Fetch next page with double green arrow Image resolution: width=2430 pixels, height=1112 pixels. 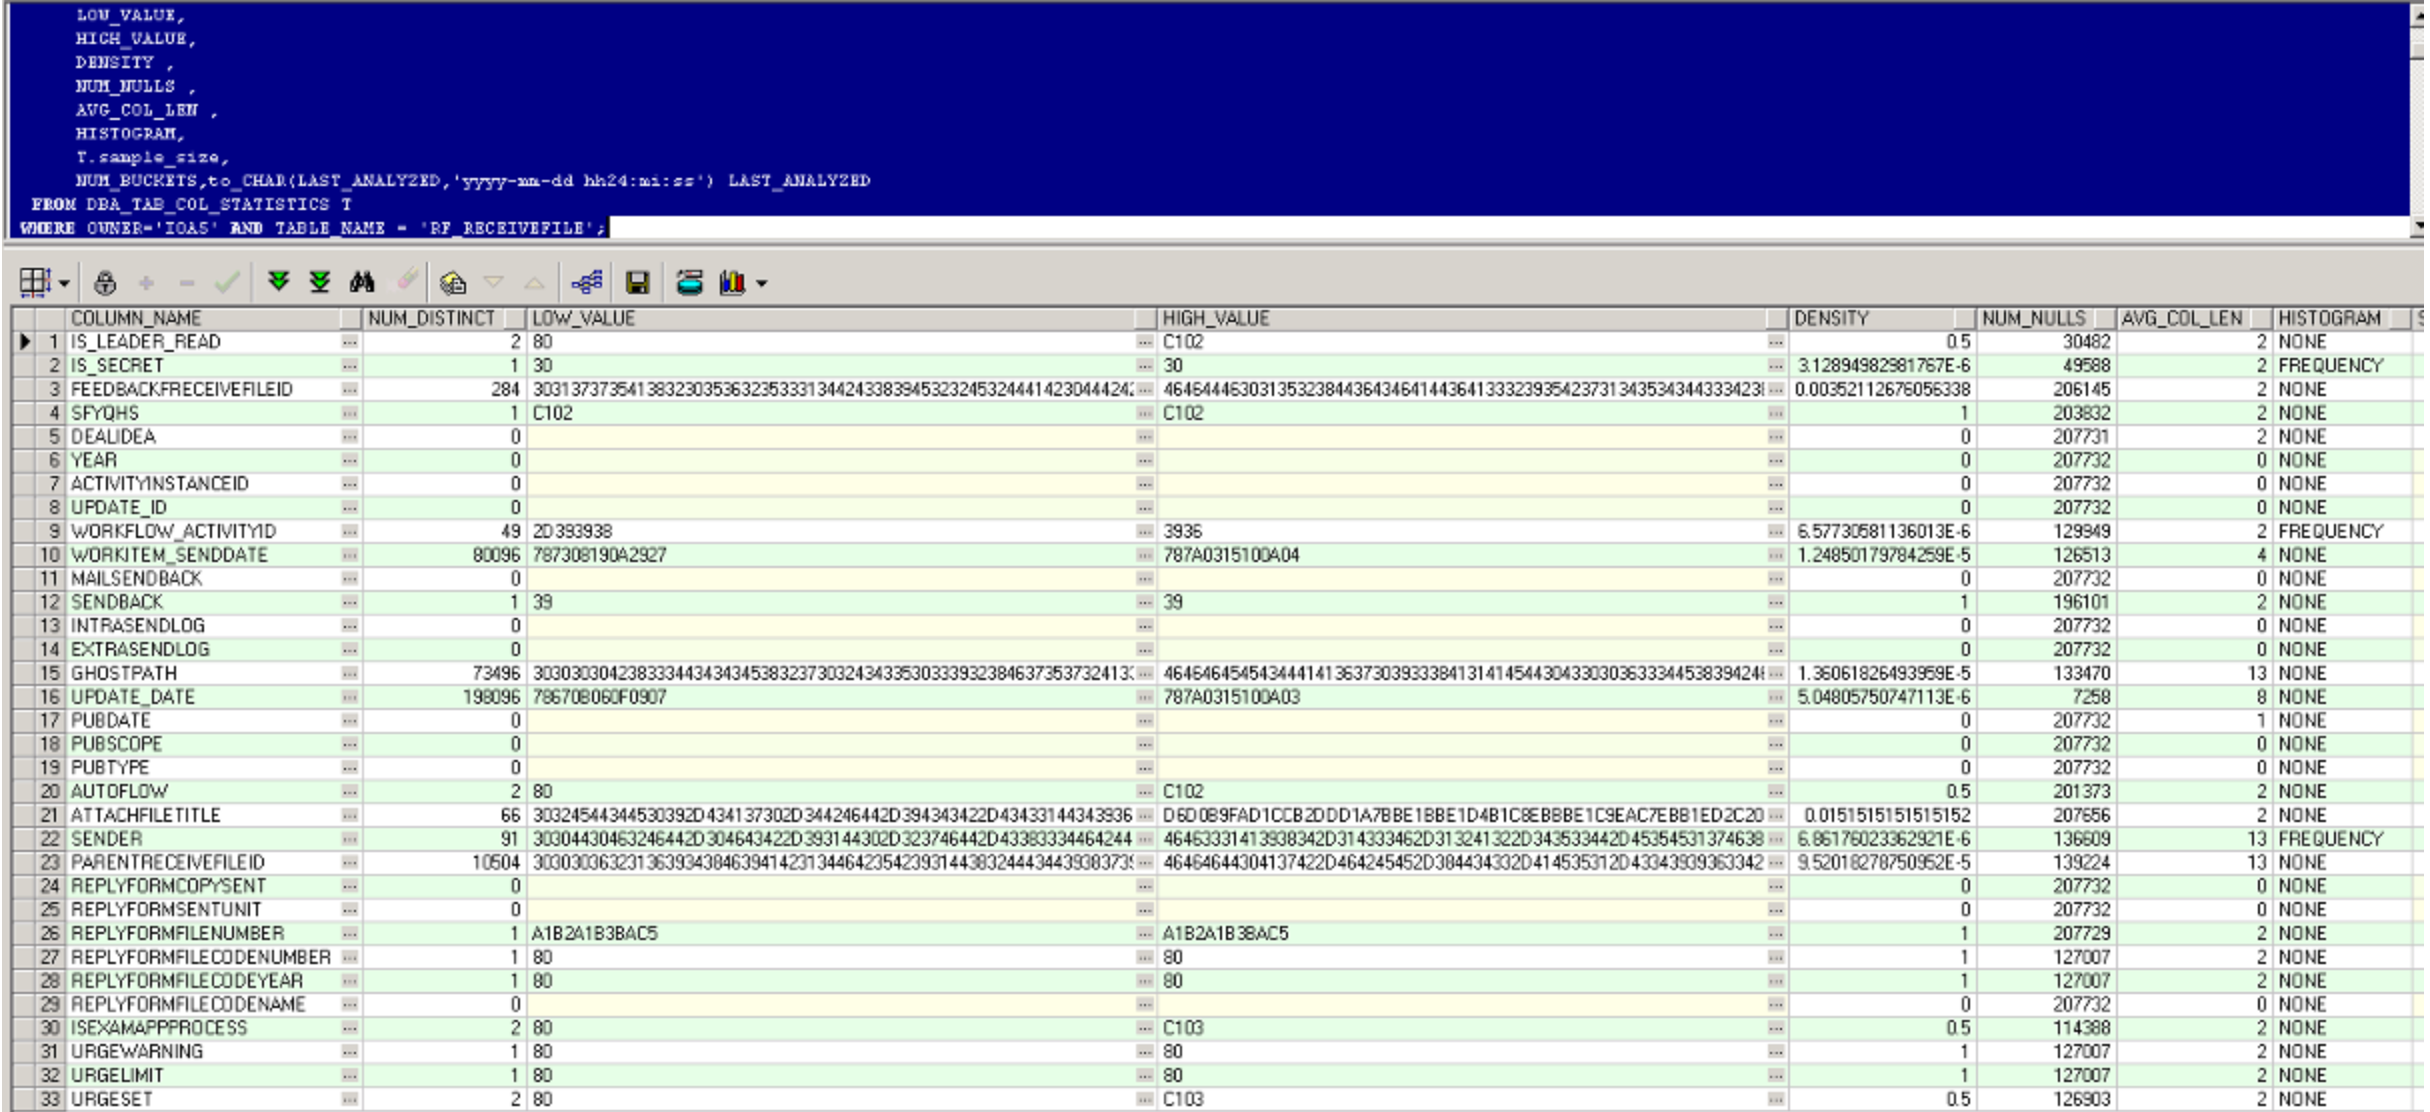(x=279, y=283)
